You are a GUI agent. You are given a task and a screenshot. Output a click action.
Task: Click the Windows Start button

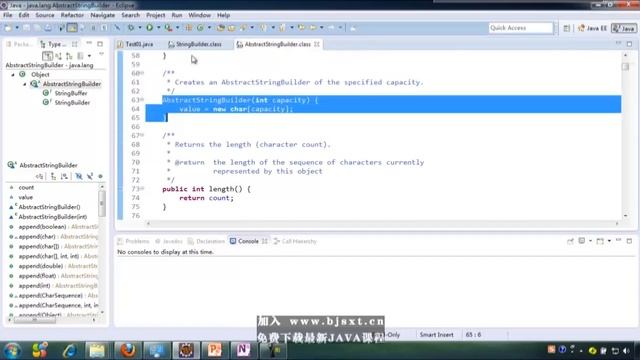(12, 351)
